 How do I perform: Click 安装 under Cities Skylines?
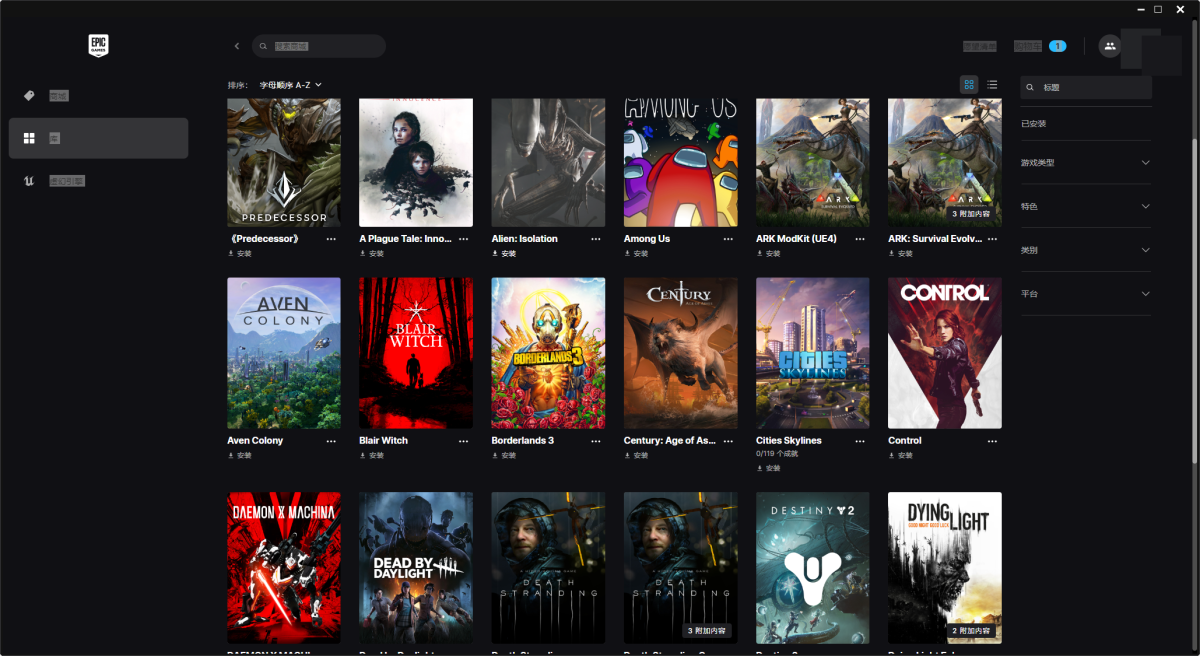click(773, 467)
